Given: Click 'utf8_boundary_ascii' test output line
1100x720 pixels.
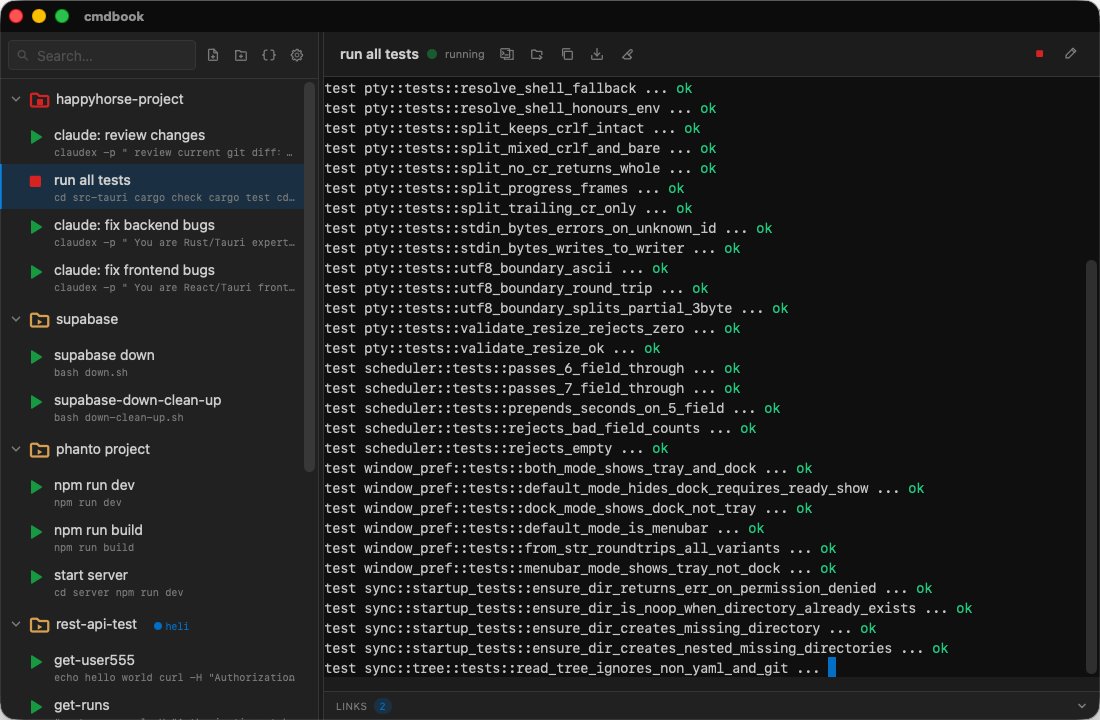Looking at the screenshot, I should (x=496, y=268).
